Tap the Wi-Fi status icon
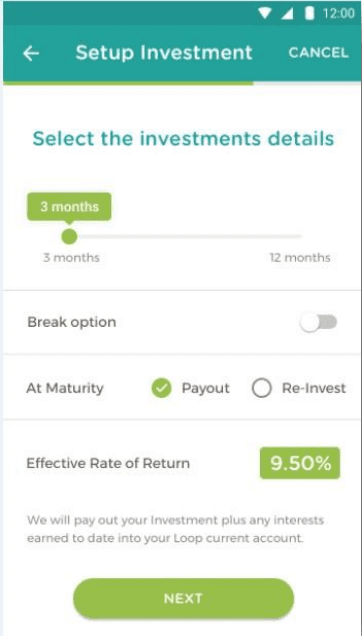The width and height of the screenshot is (362, 636). [x=265, y=13]
